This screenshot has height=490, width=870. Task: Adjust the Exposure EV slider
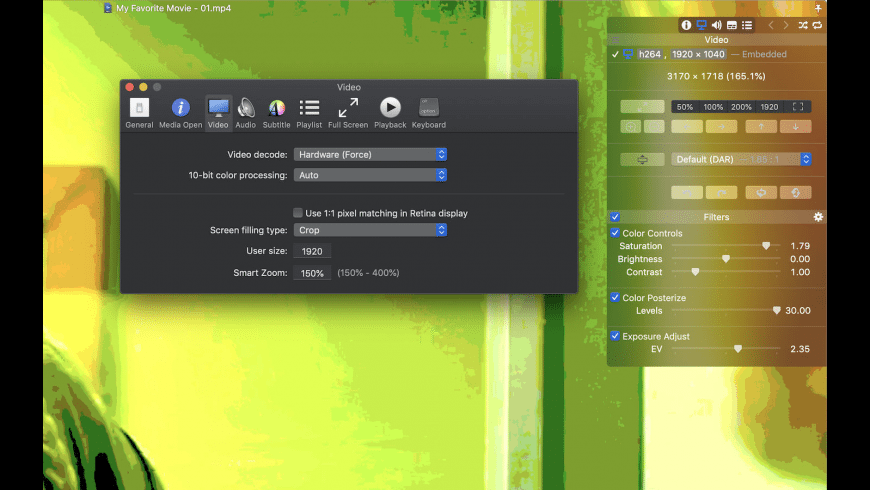[x=726, y=348]
